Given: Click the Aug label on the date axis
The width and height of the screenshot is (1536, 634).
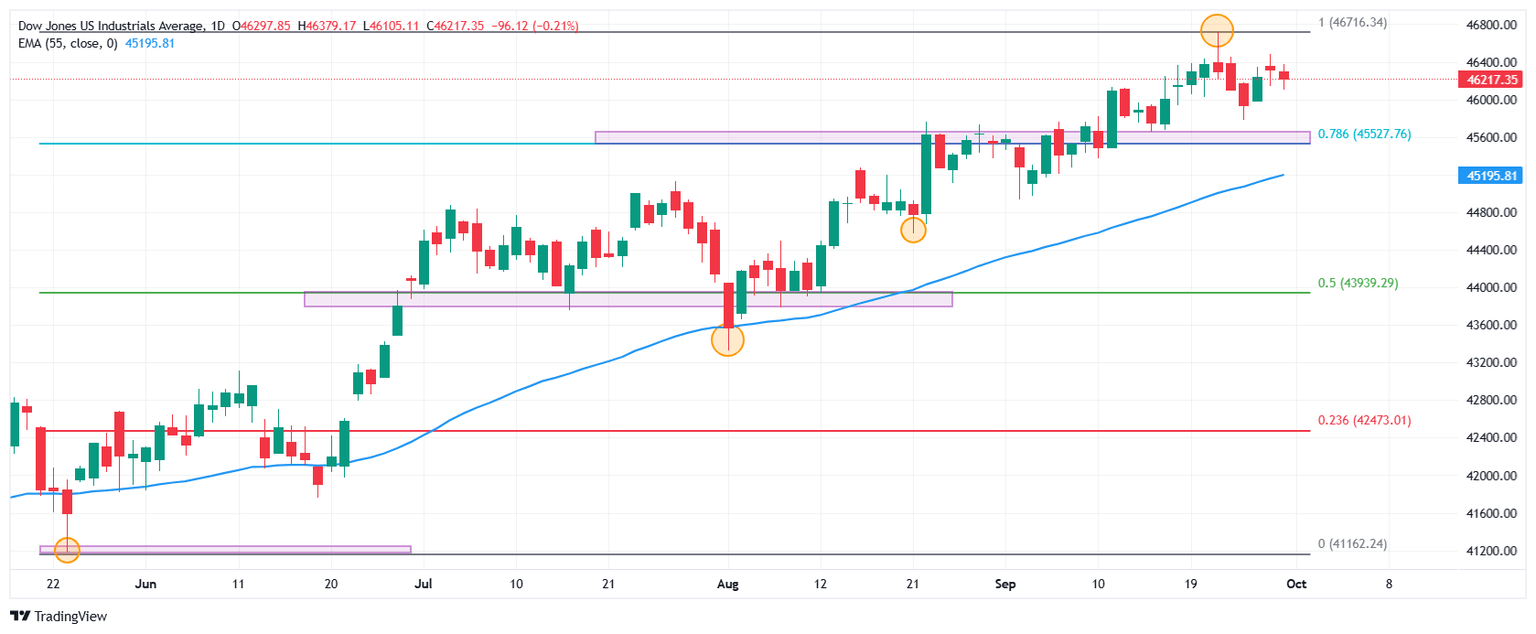Looking at the screenshot, I should pos(728,583).
